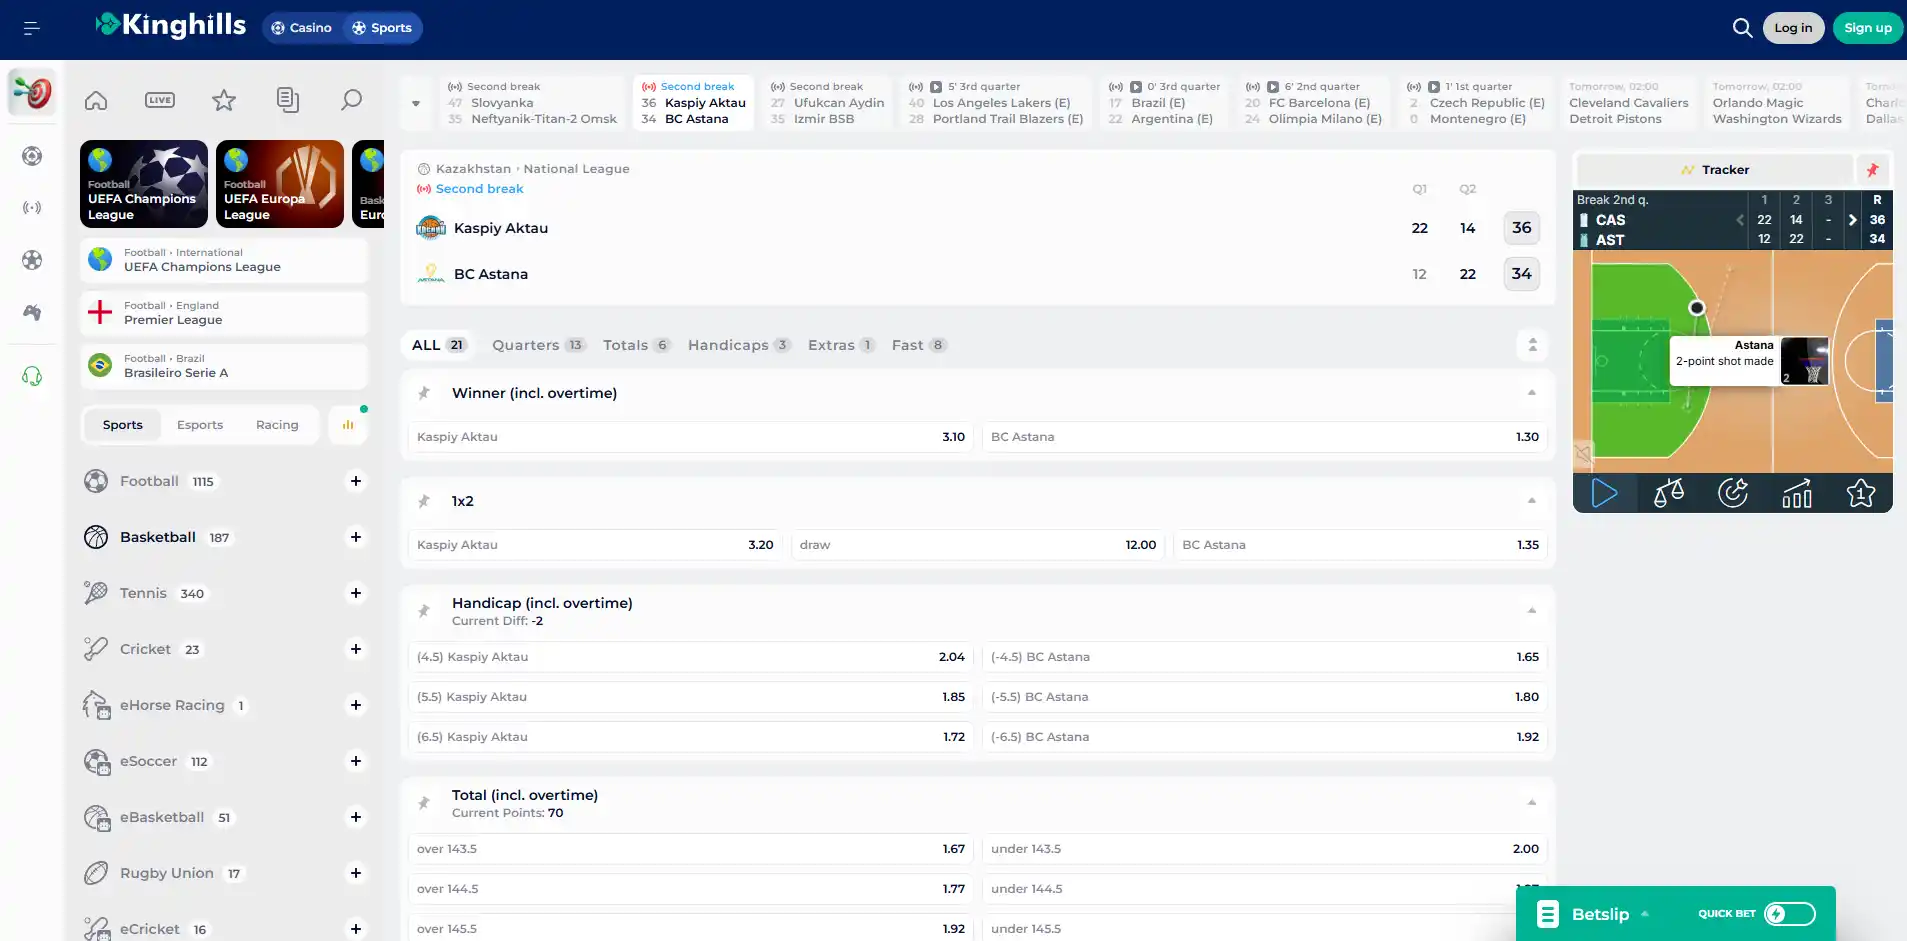Viewport: 1907px width, 941px height.
Task: Toggle the Quick Bet switch
Action: tap(1789, 913)
